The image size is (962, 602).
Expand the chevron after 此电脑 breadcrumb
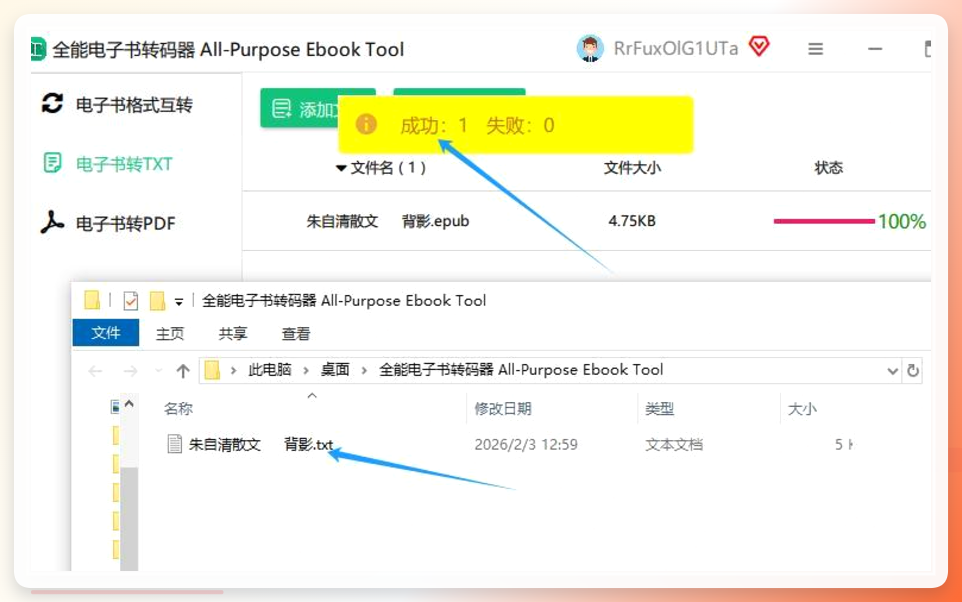pos(306,370)
